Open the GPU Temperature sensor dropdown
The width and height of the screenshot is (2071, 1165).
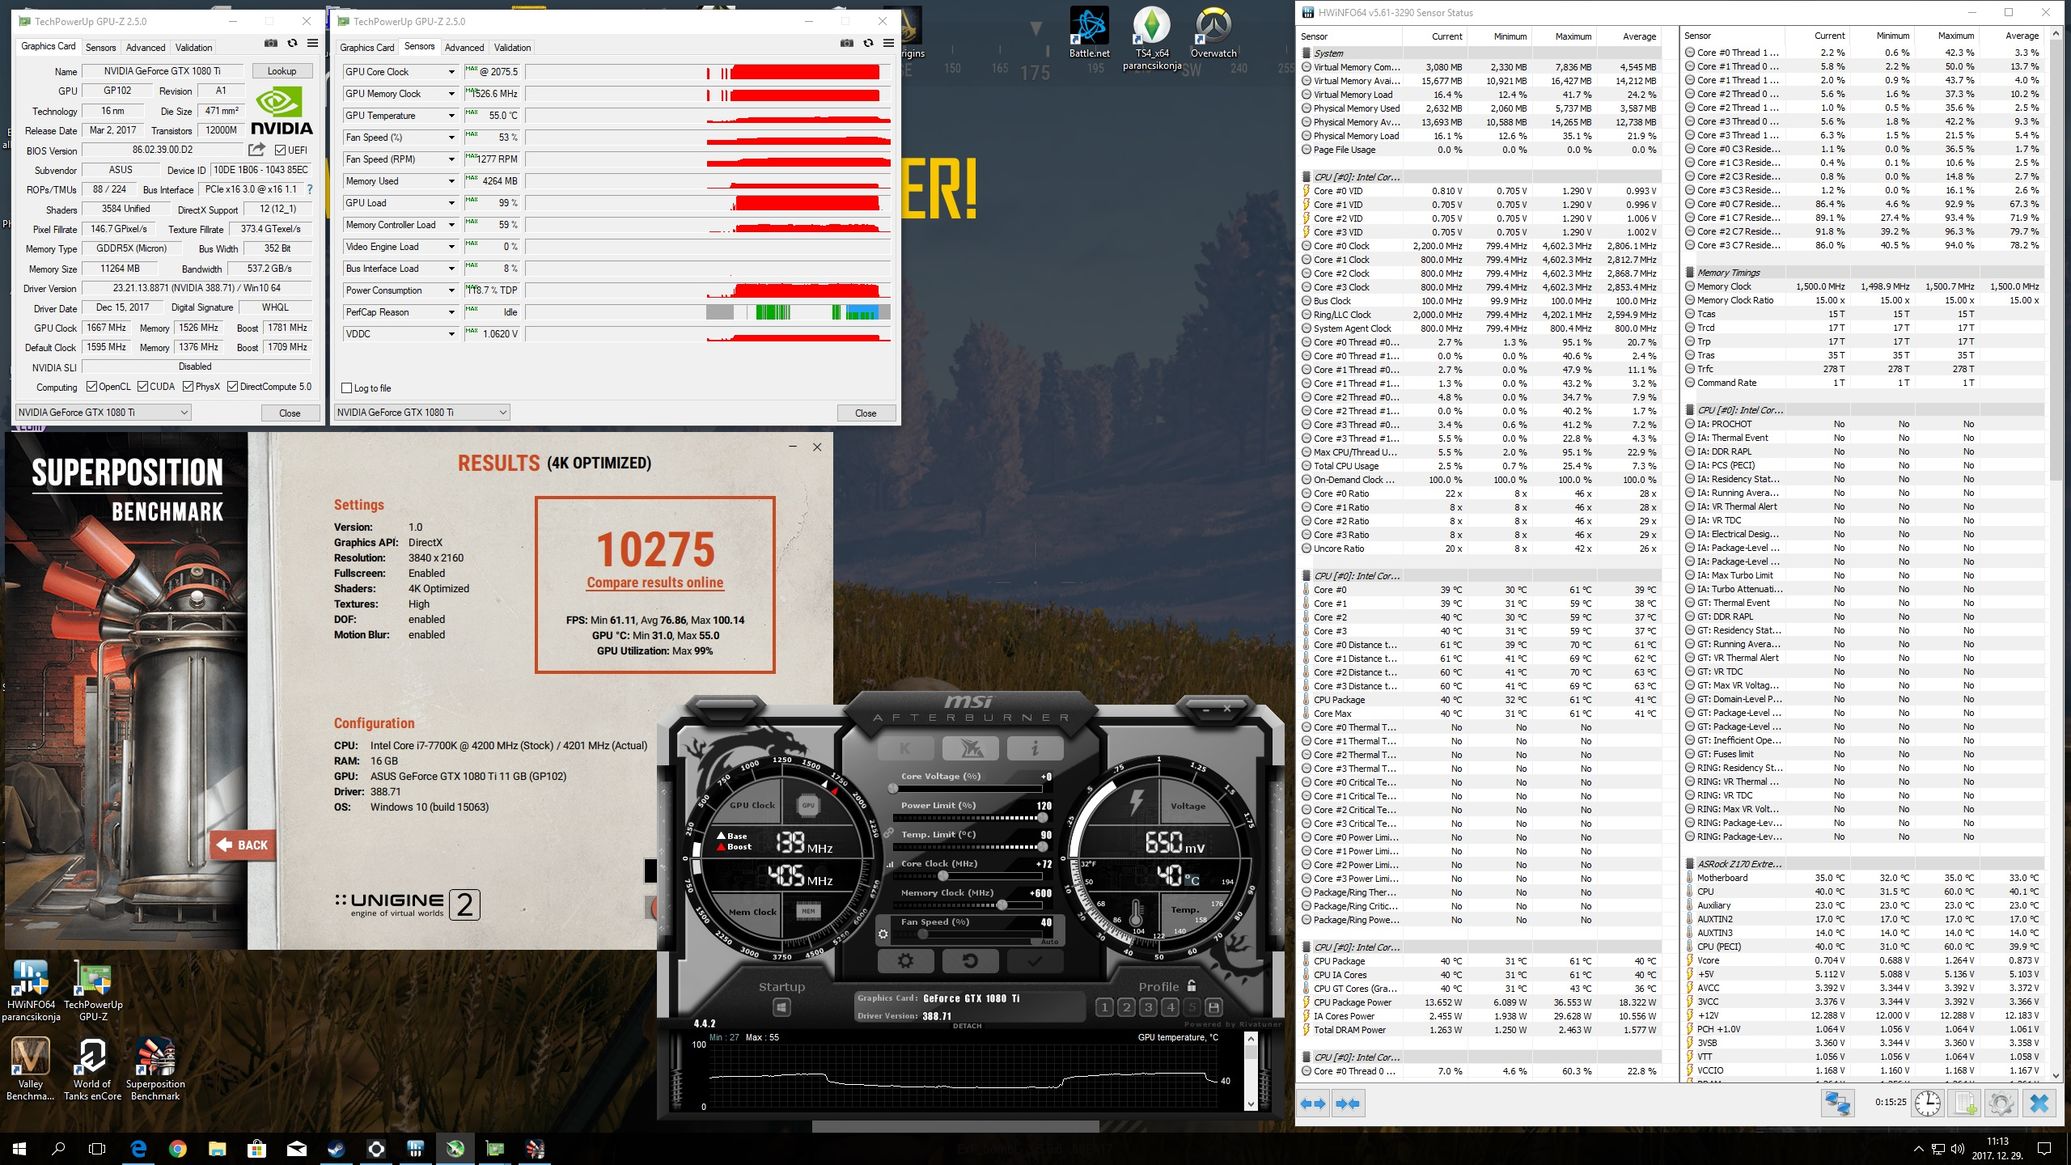450,116
